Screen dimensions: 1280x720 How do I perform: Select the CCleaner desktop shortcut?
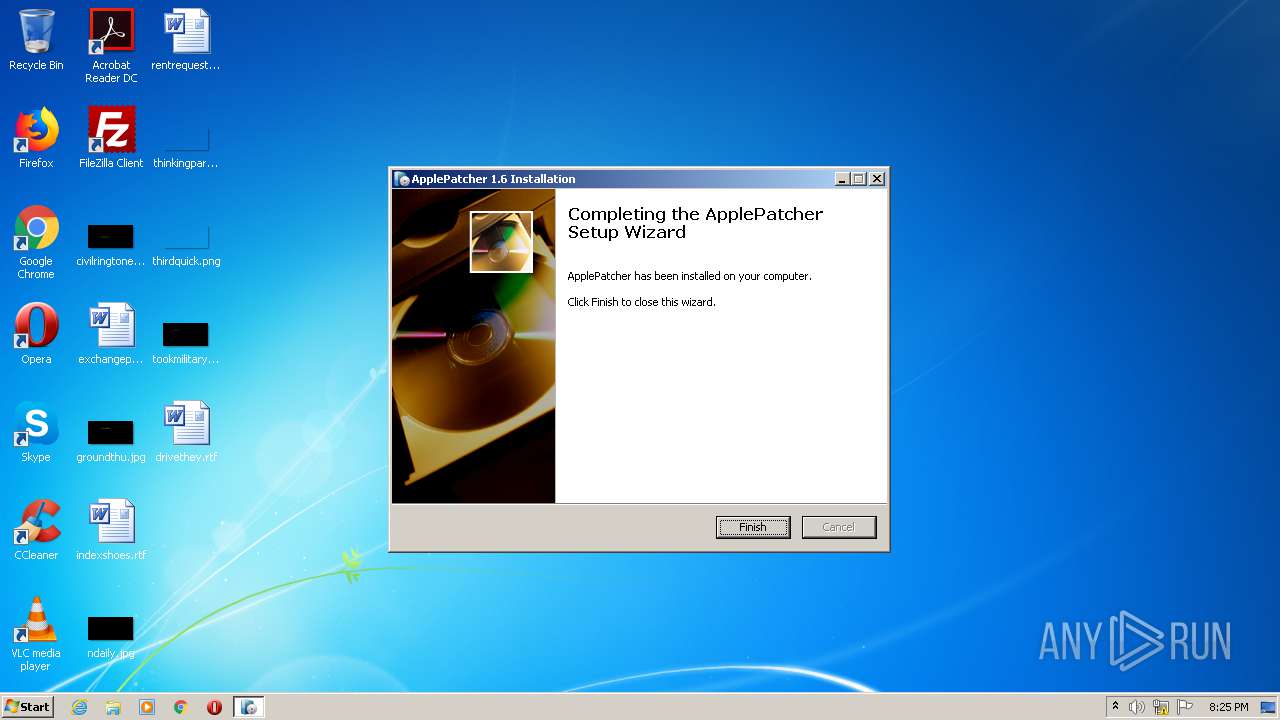pos(36,530)
